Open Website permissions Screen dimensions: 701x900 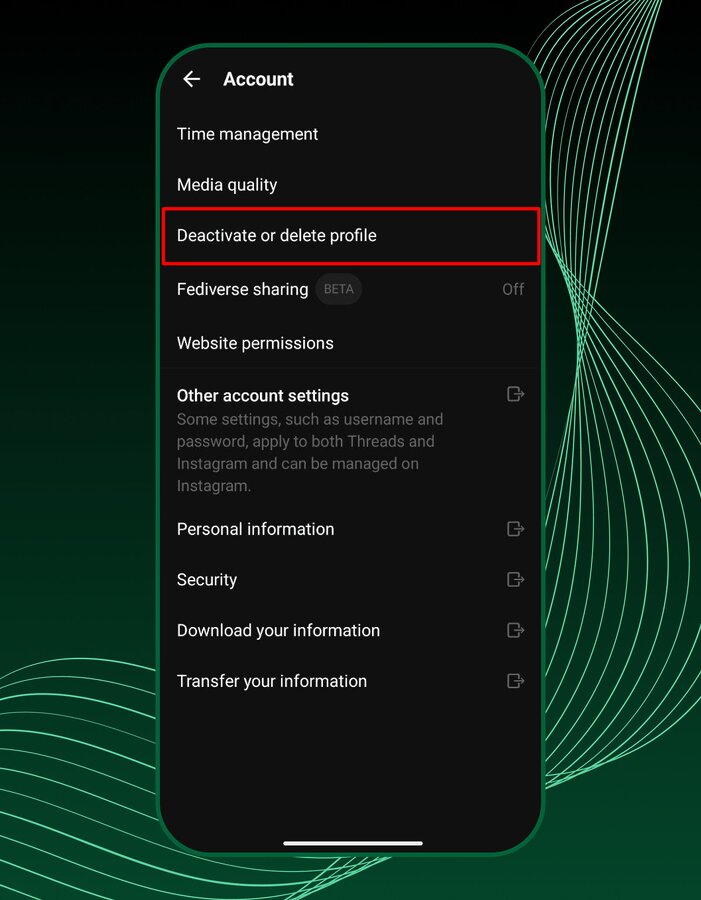coord(255,343)
